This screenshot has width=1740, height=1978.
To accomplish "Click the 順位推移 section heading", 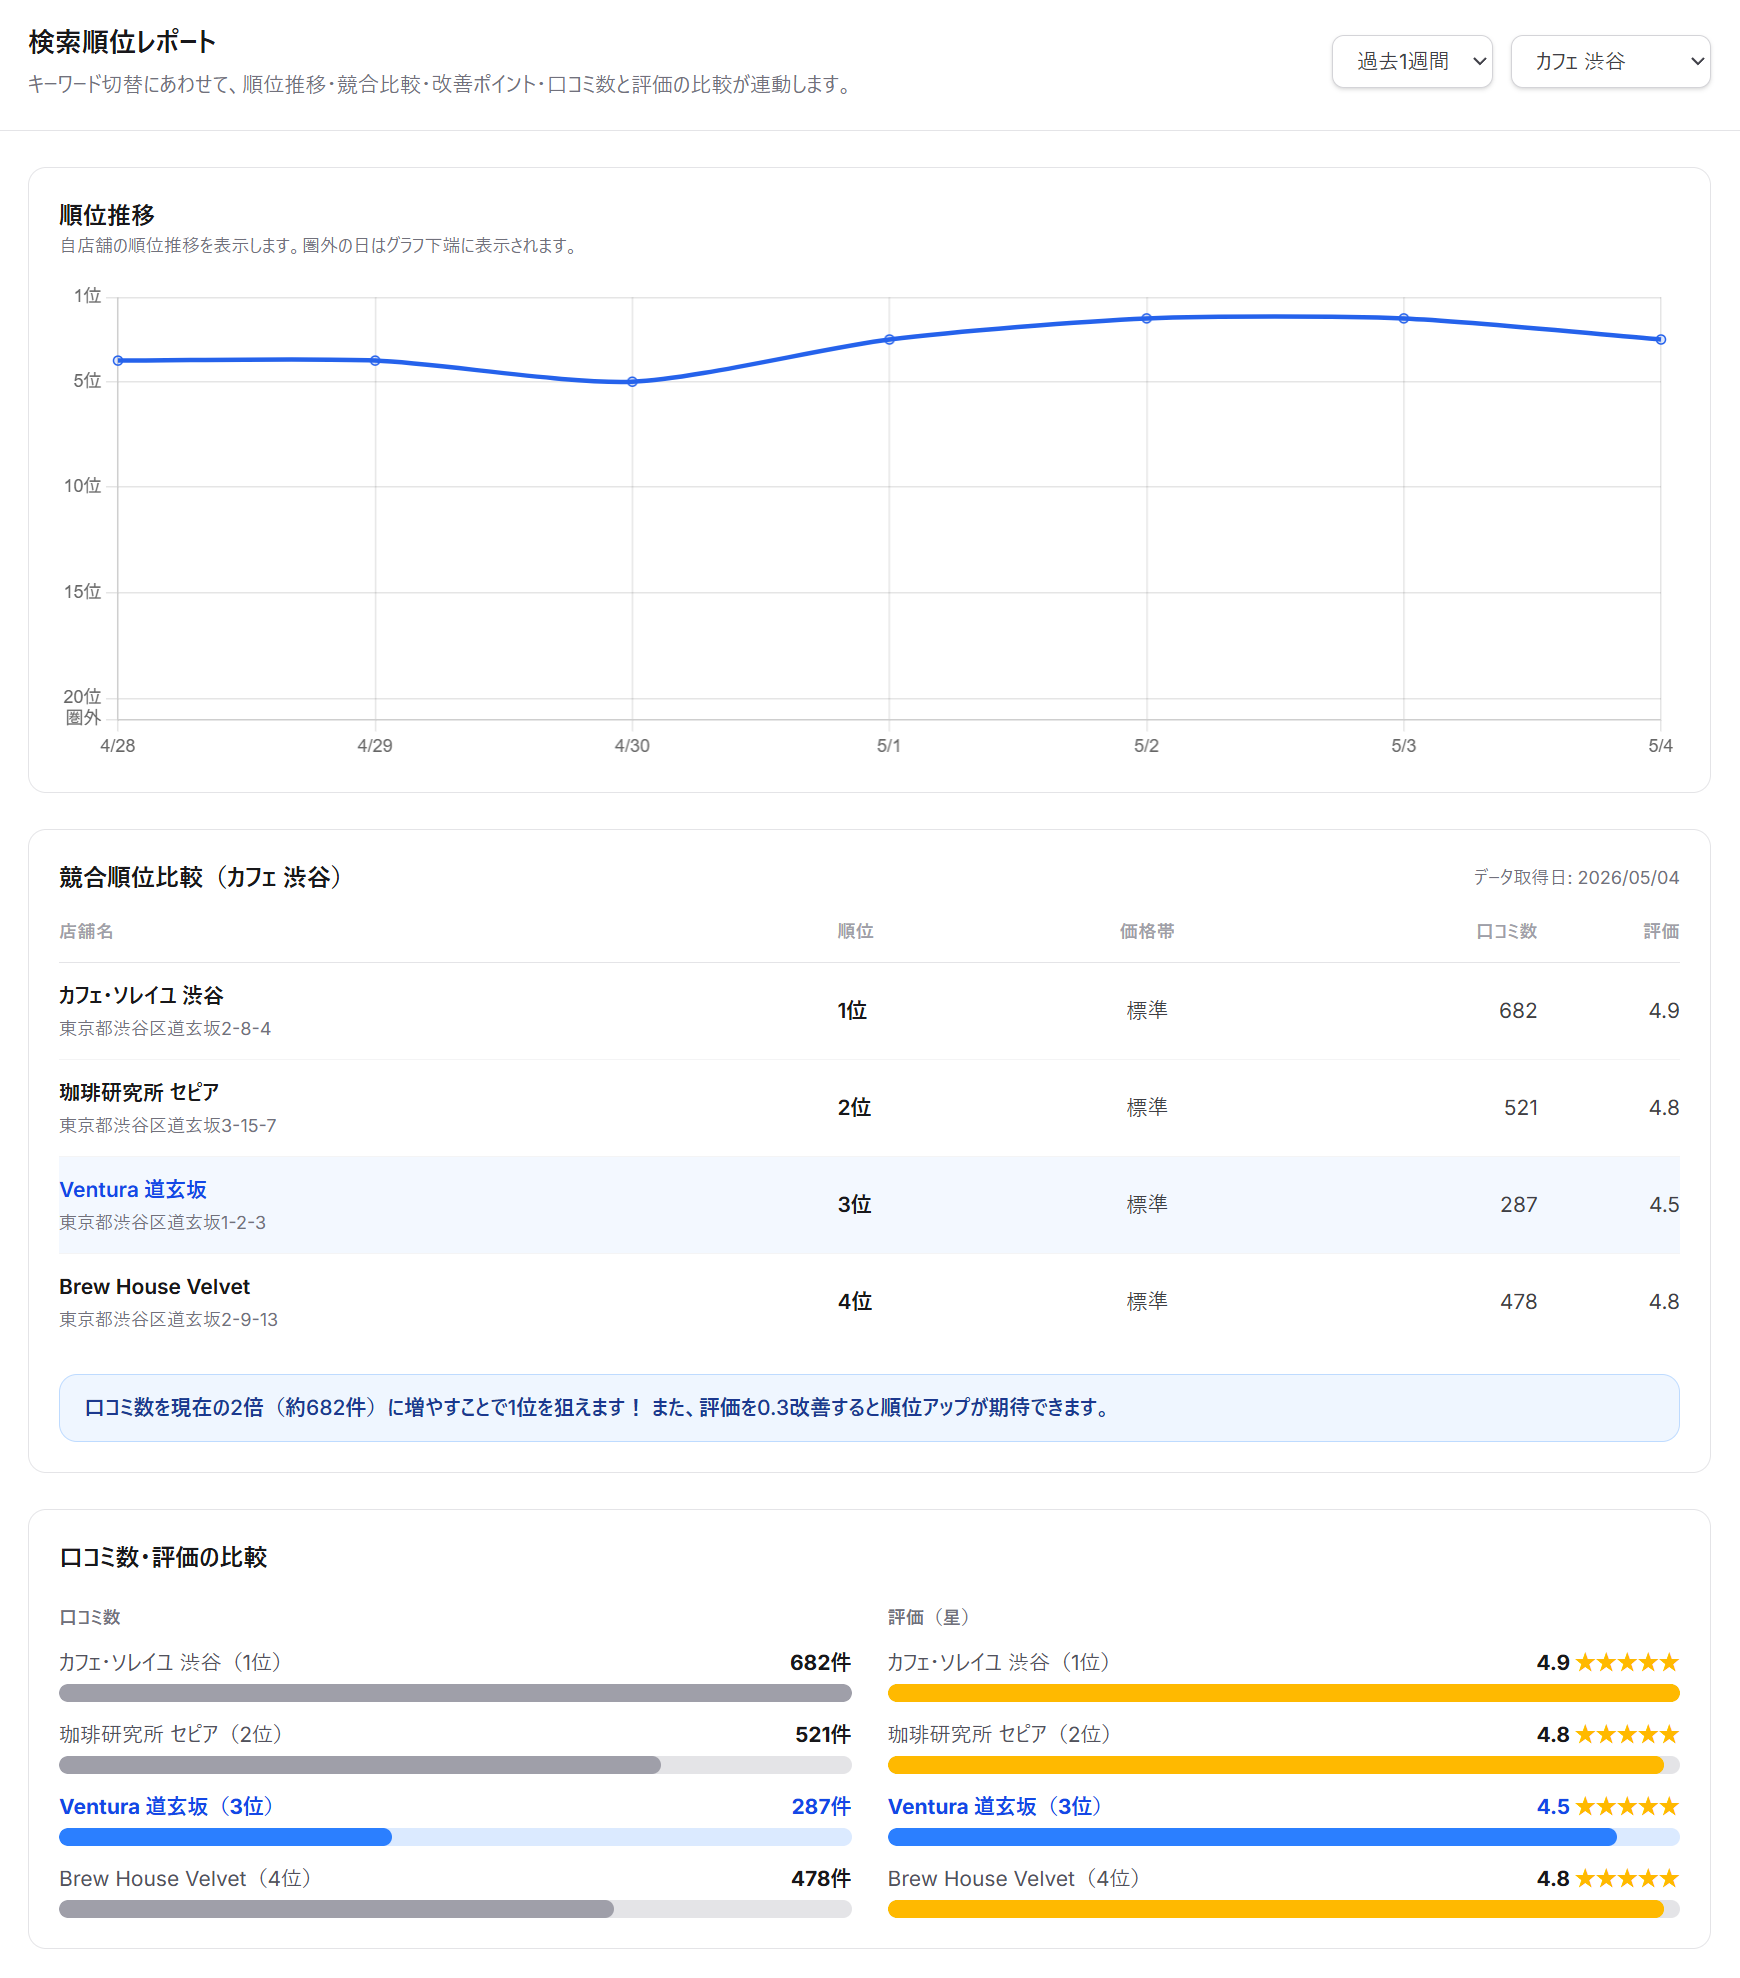I will pyautogui.click(x=107, y=215).
